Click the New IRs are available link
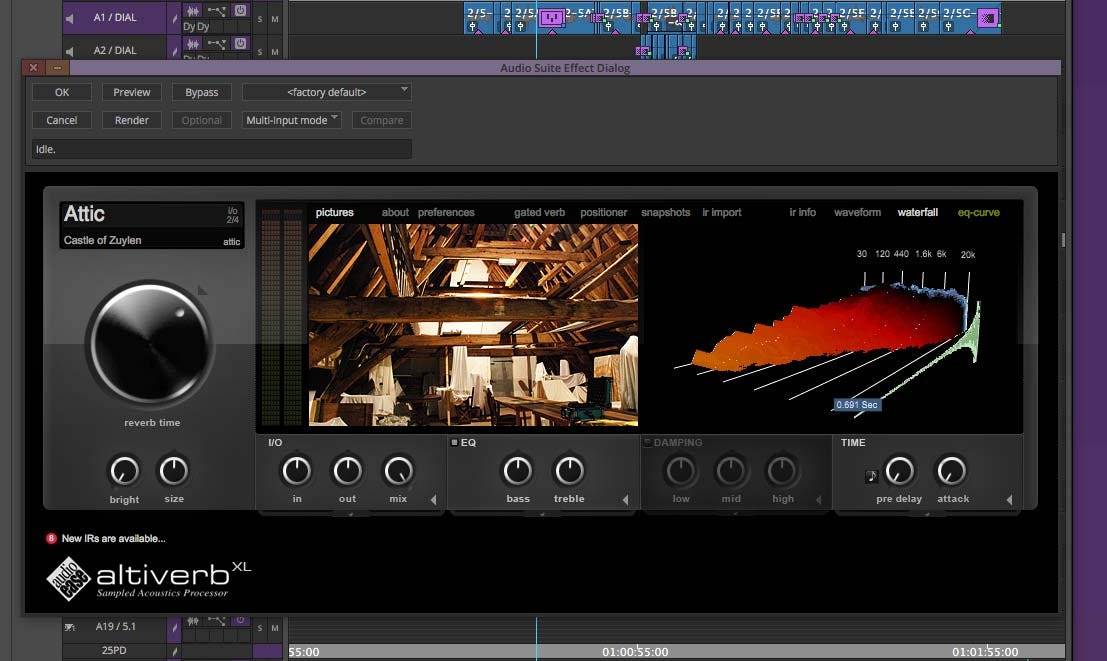 click(x=113, y=539)
